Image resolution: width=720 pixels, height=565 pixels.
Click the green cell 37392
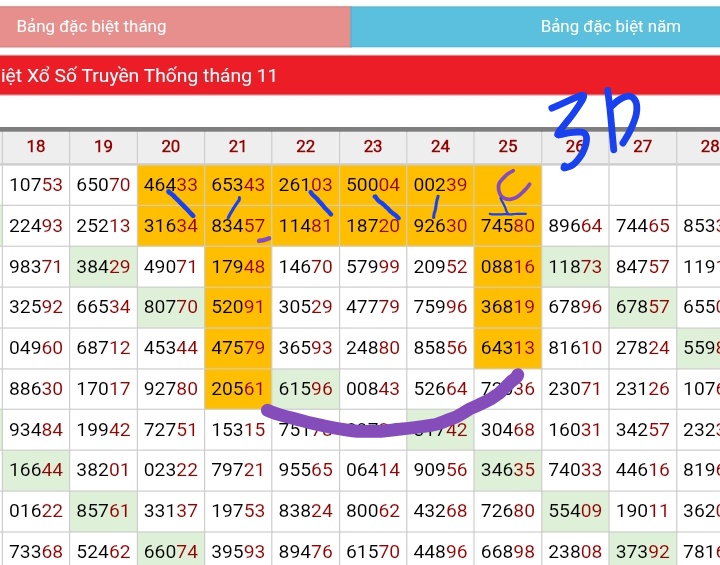[643, 551]
